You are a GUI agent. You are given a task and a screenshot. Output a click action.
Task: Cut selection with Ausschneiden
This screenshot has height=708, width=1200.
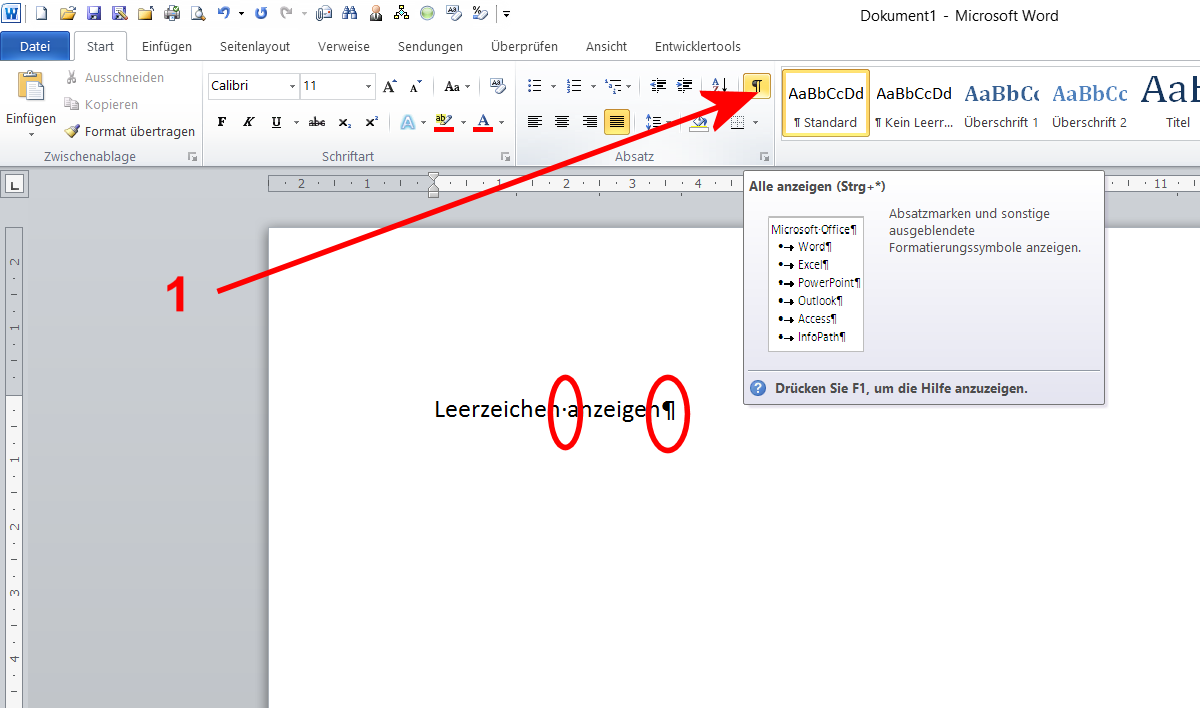[114, 77]
